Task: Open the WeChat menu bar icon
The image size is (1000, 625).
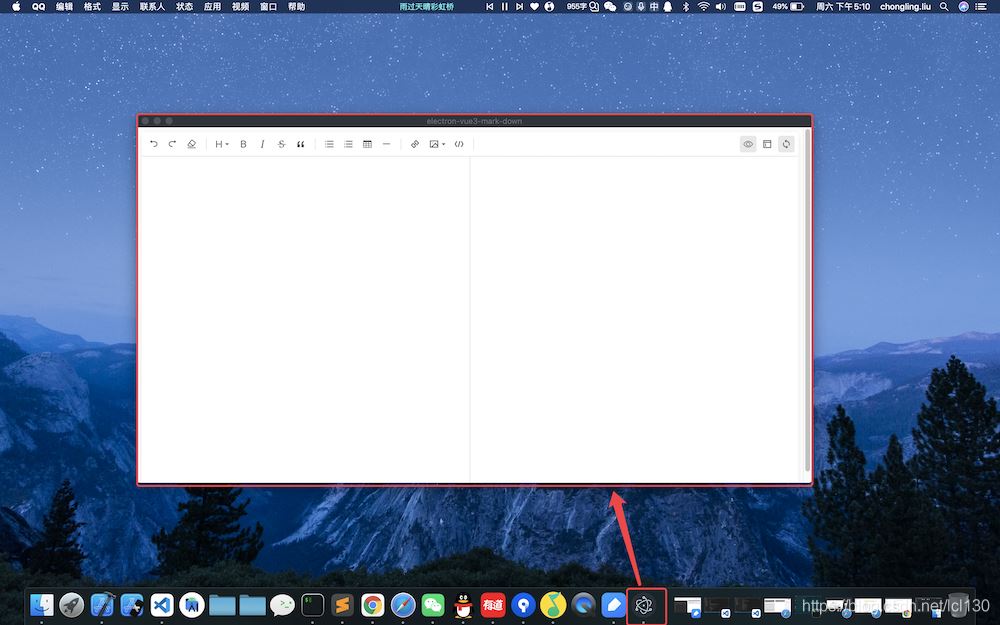Action: (x=610, y=6)
